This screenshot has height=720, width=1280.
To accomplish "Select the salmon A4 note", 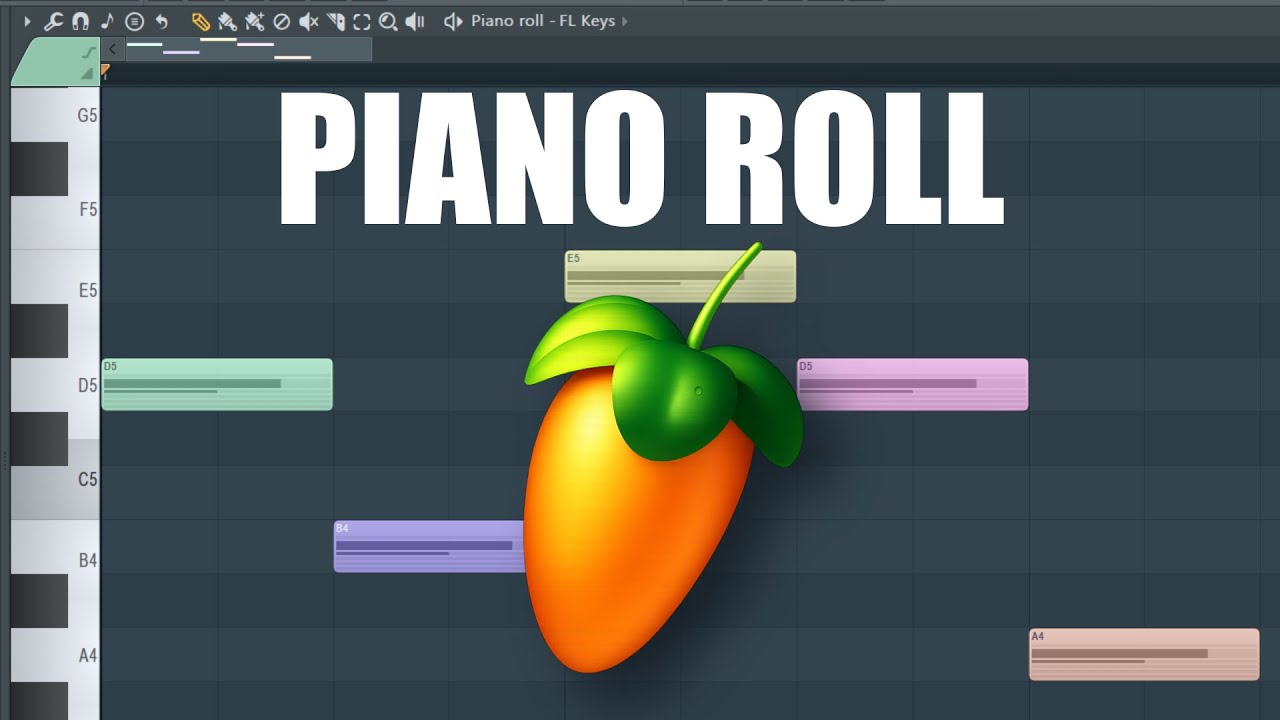I will click(1144, 654).
